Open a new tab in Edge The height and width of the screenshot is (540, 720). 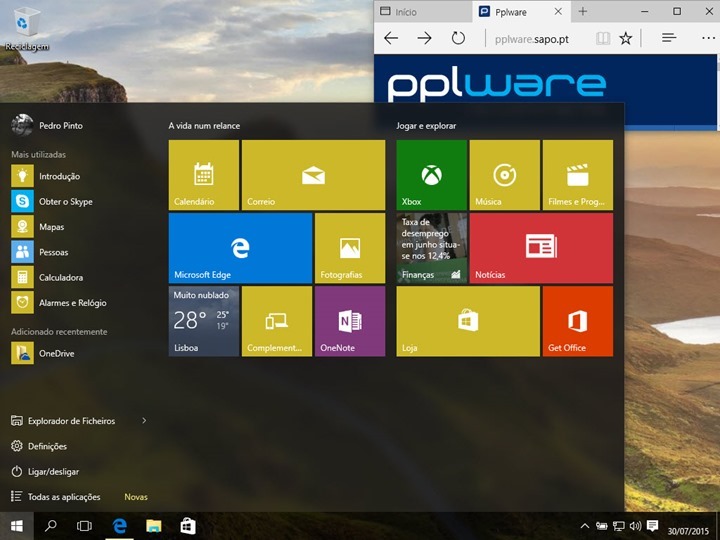pos(583,12)
